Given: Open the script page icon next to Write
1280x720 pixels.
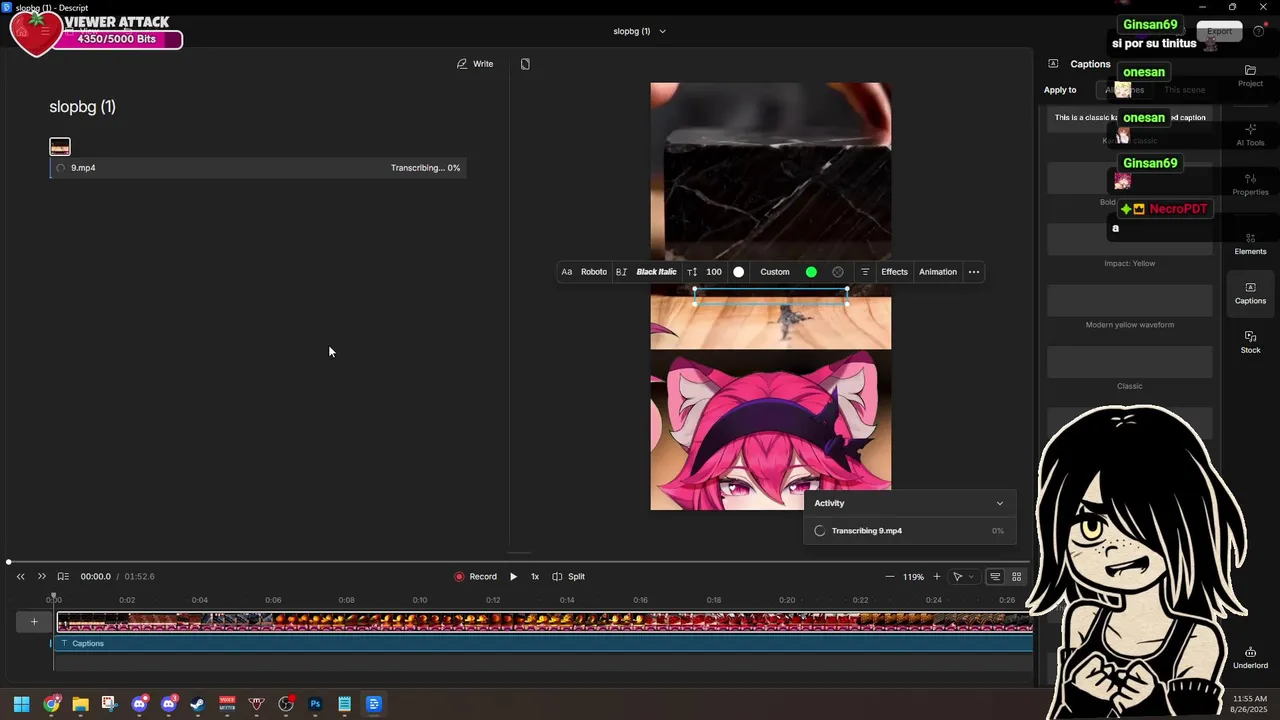Looking at the screenshot, I should pos(525,64).
